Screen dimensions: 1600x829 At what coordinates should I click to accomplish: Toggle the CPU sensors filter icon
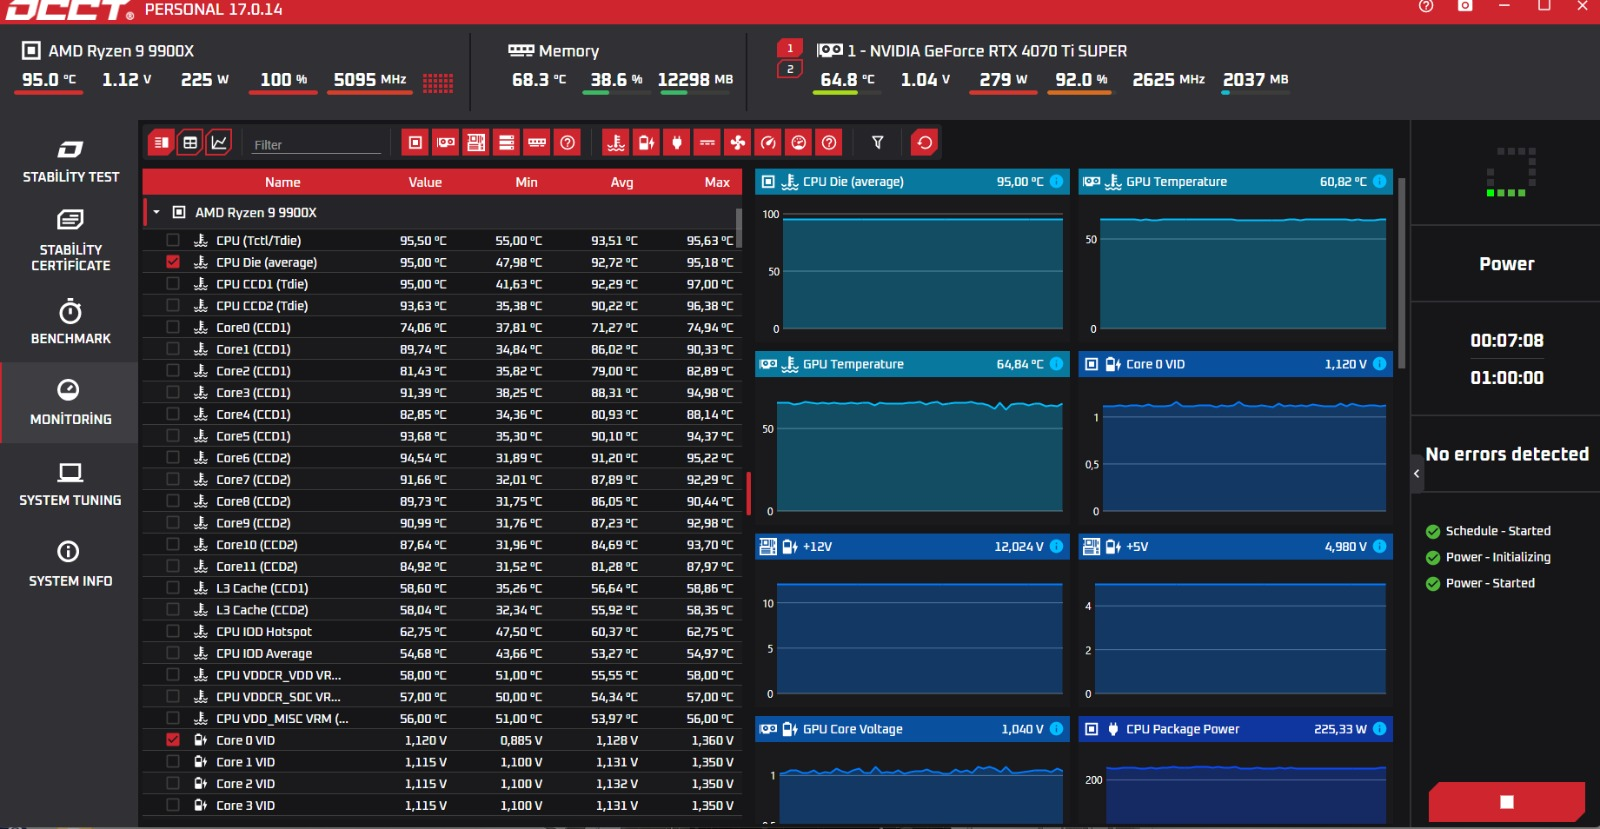(x=415, y=143)
